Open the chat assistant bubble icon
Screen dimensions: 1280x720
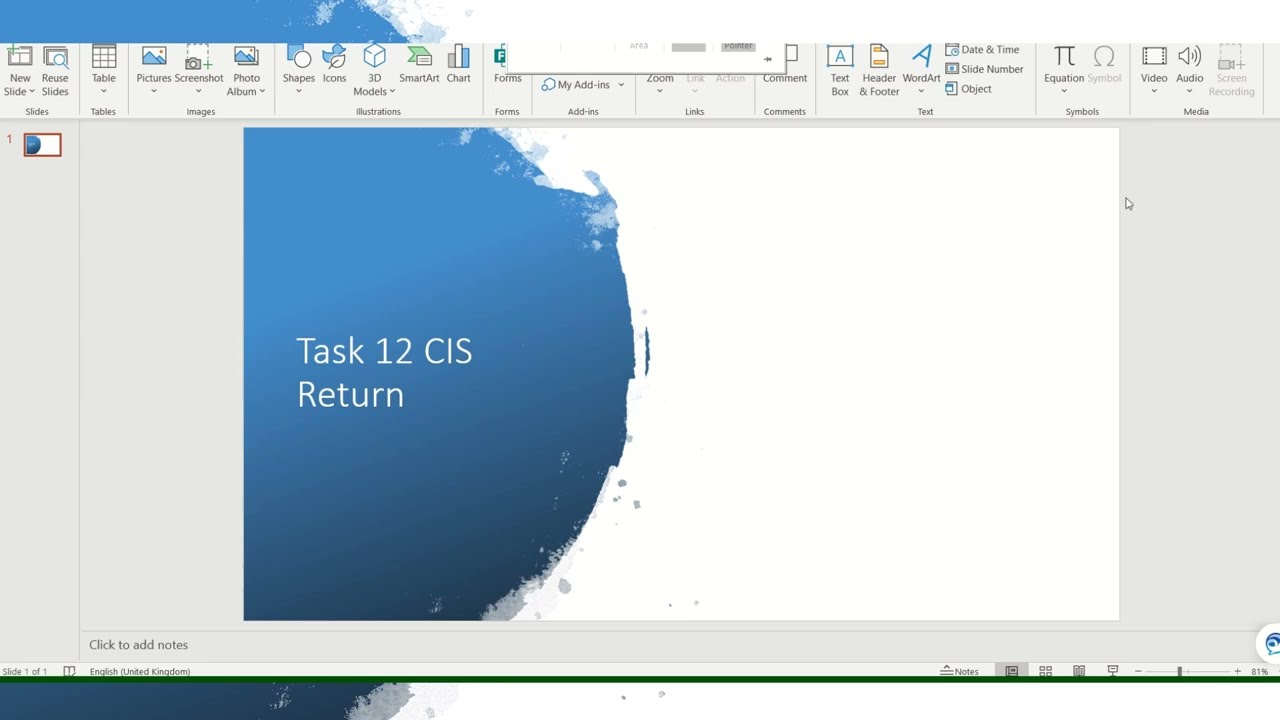pyautogui.click(x=1270, y=644)
